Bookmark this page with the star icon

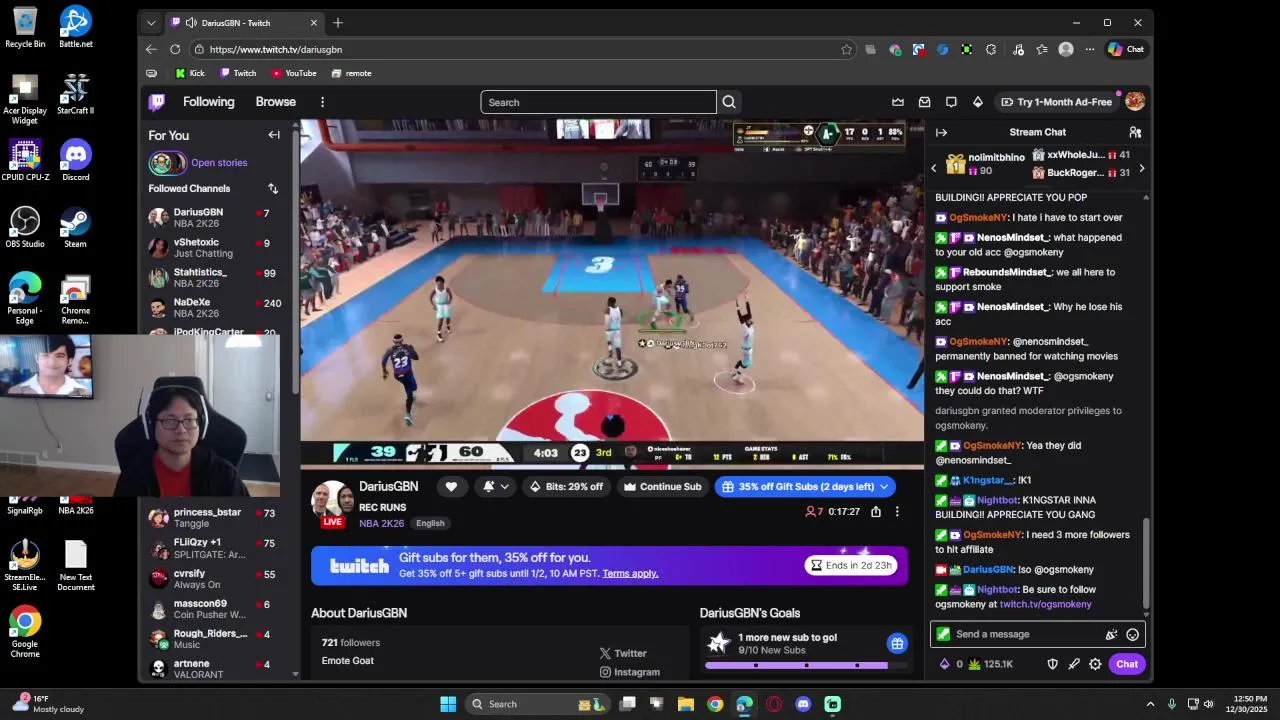pyautogui.click(x=847, y=49)
